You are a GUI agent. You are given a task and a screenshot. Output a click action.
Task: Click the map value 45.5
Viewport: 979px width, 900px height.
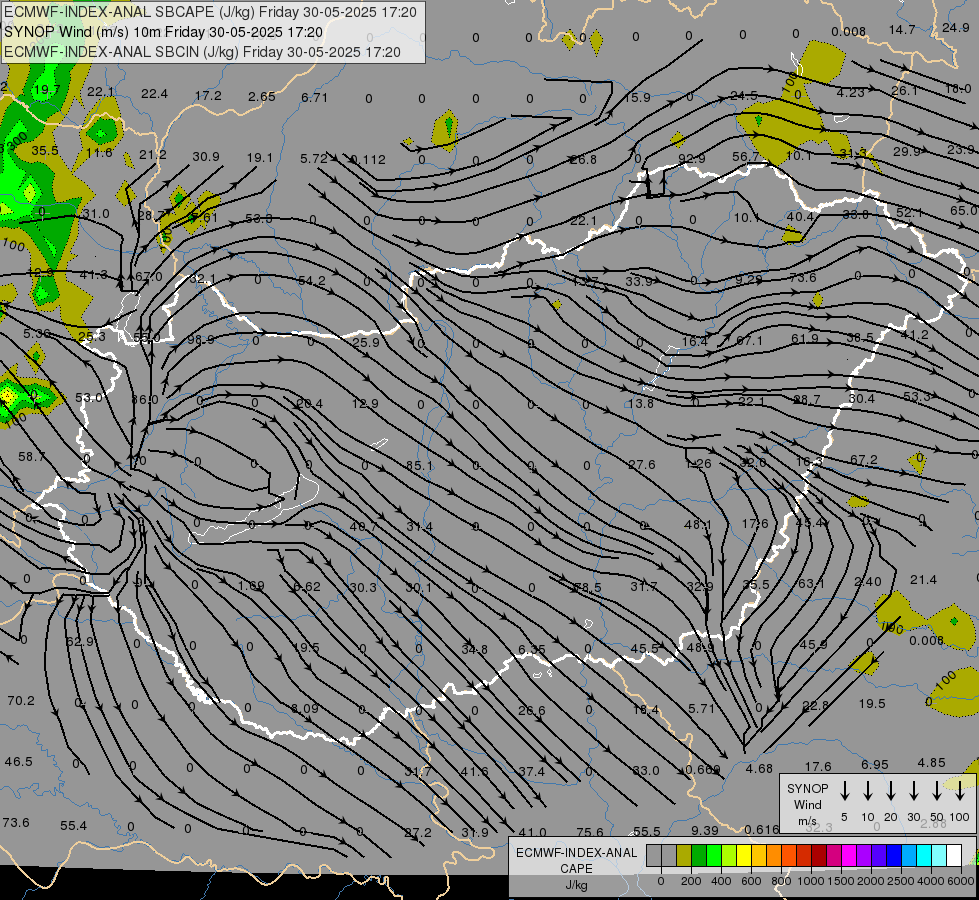pos(644,648)
